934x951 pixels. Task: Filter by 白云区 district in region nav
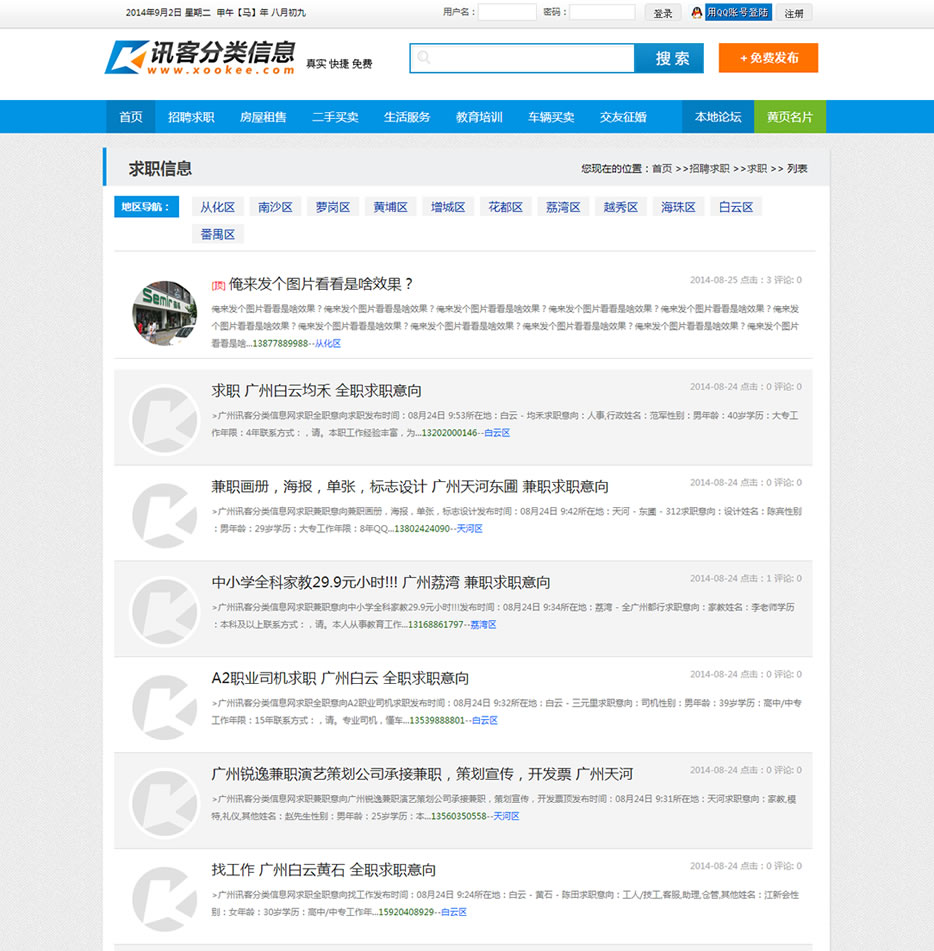click(736, 207)
